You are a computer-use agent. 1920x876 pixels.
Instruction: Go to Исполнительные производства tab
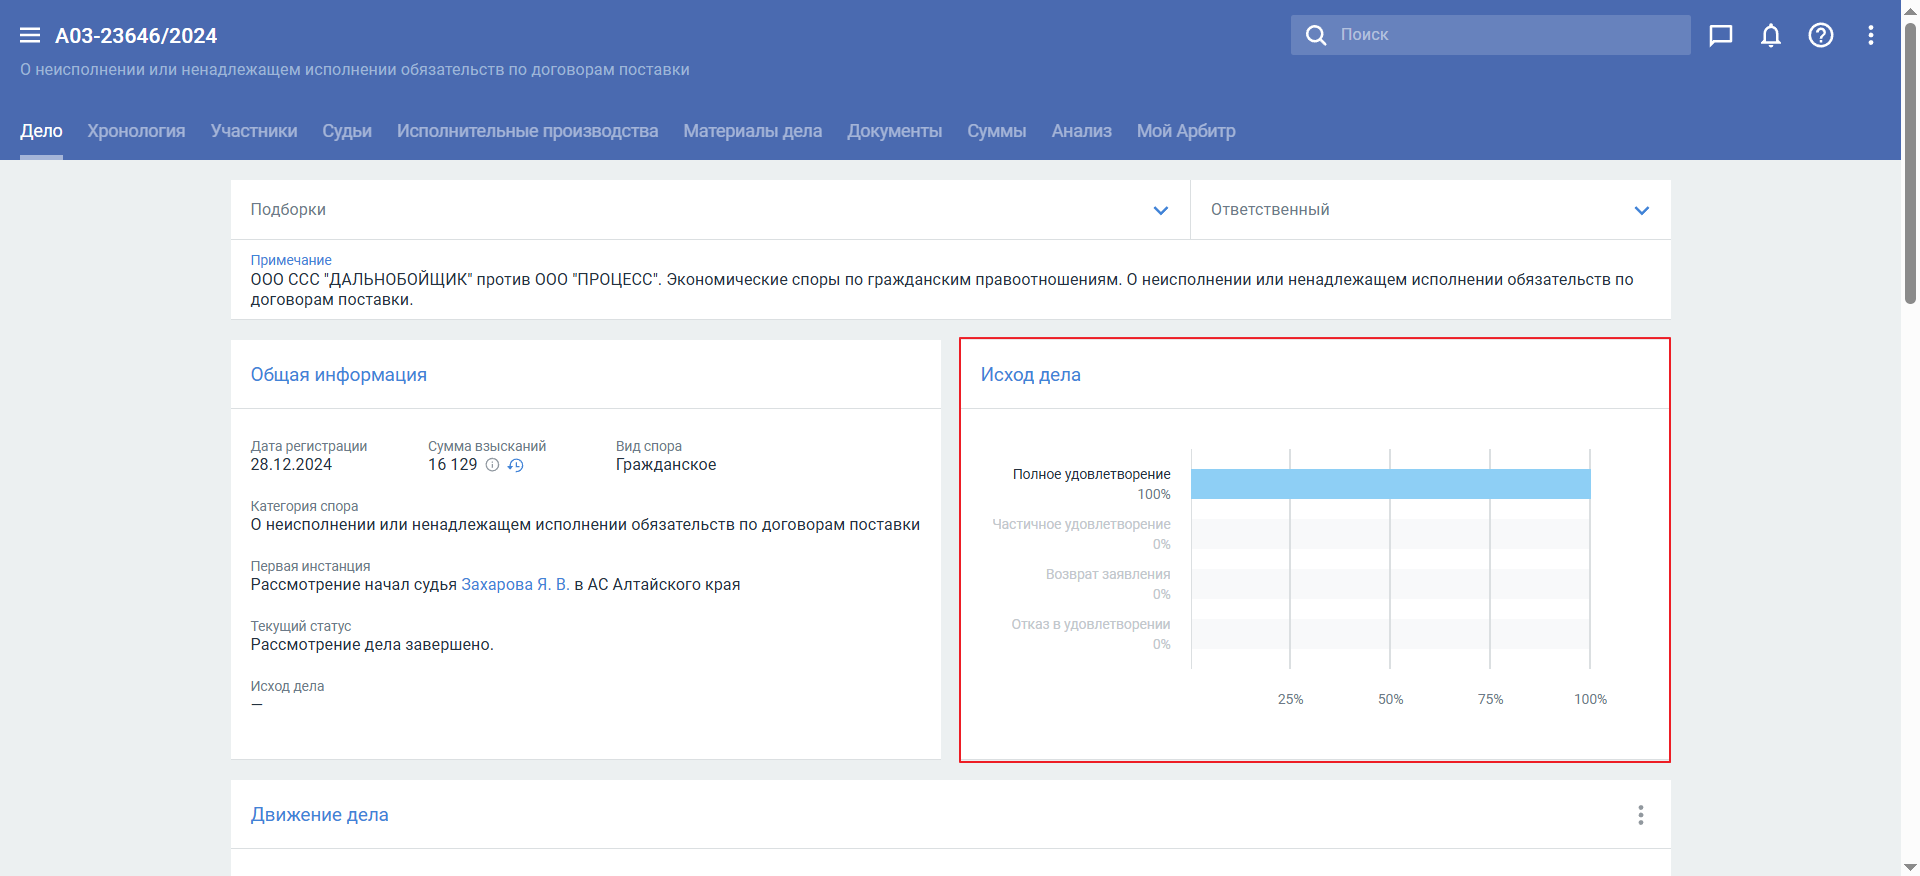(x=527, y=131)
